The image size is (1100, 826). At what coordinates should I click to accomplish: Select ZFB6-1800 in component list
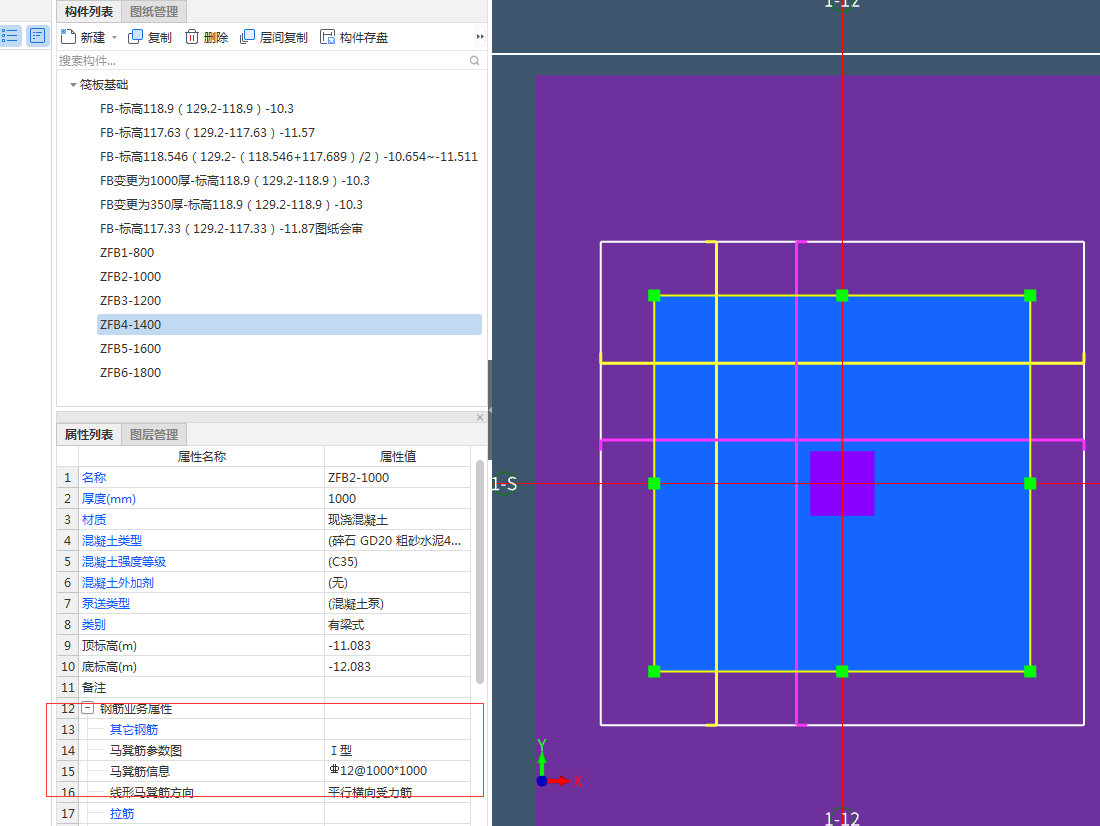[x=130, y=373]
